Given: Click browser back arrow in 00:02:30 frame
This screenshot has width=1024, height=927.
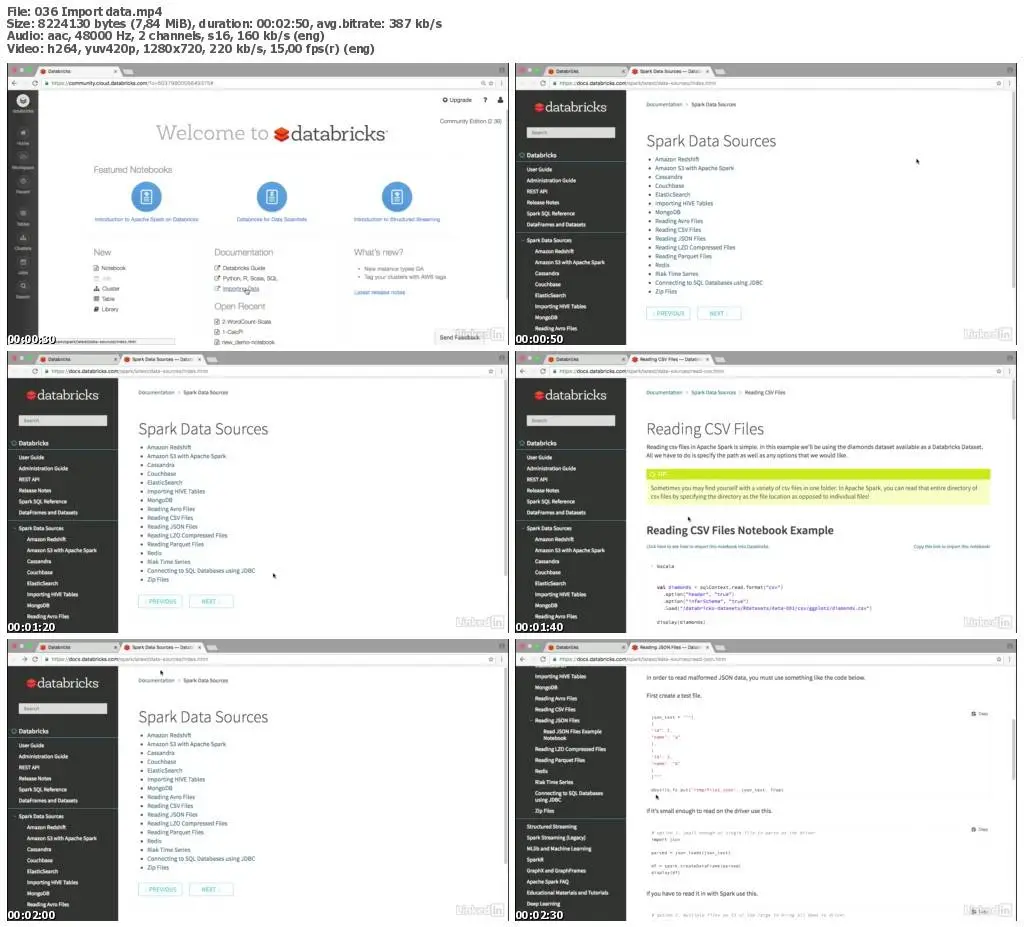Looking at the screenshot, I should click(x=522, y=659).
